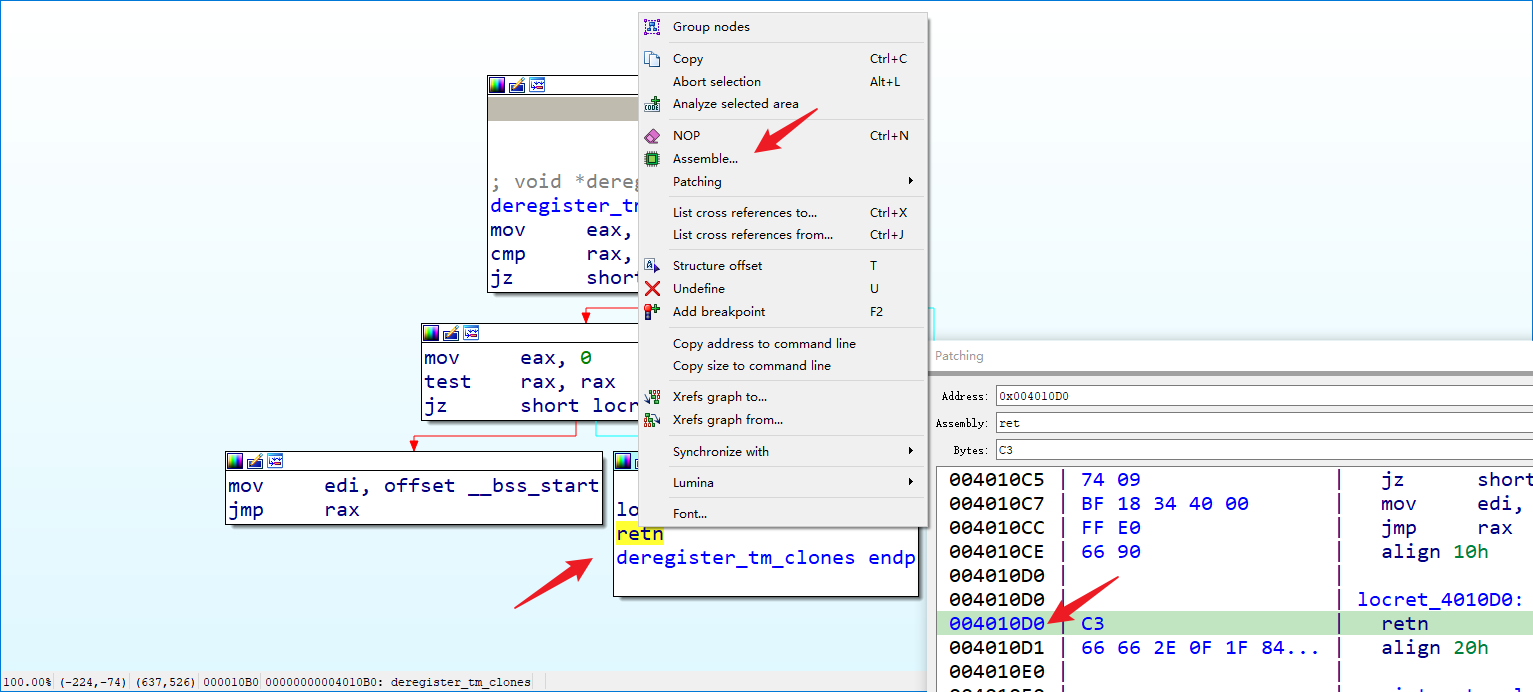
Task: Click the NOP eraser icon
Action: tap(652, 136)
